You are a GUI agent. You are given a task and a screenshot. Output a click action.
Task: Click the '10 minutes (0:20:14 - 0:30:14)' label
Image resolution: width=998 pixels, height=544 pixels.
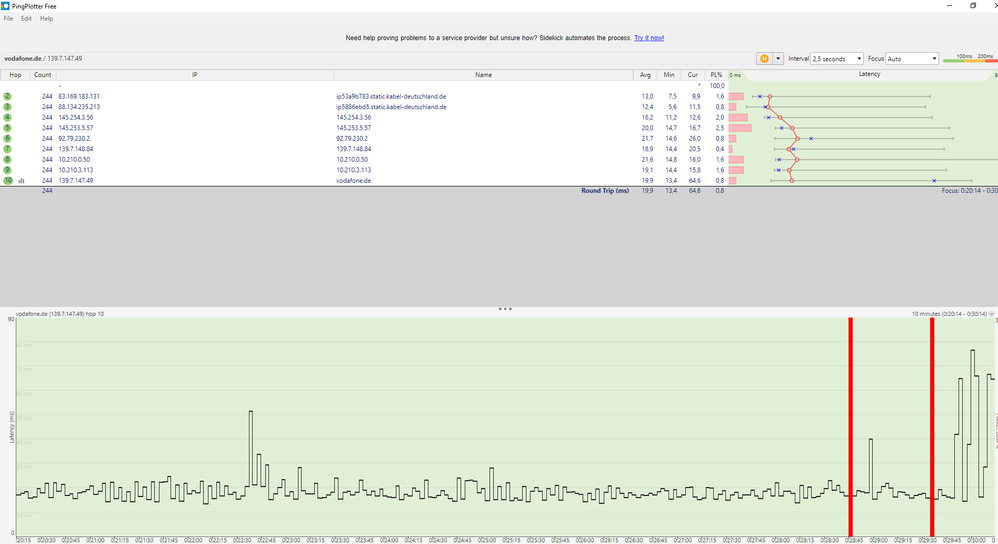[x=949, y=314]
